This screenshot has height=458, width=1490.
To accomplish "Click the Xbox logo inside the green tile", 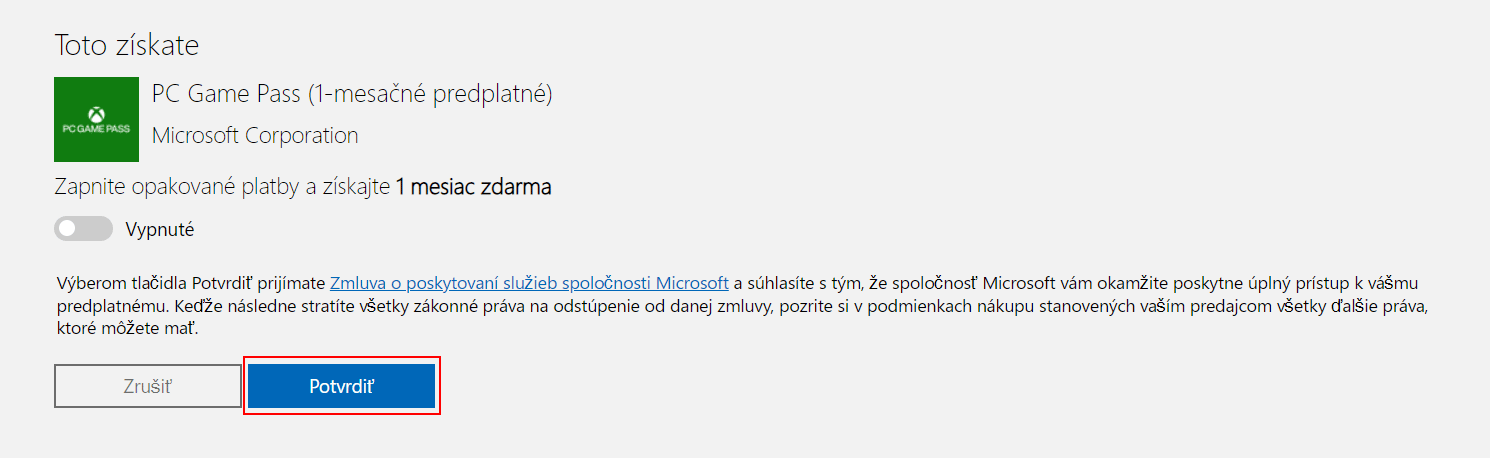I will pyautogui.click(x=96, y=113).
